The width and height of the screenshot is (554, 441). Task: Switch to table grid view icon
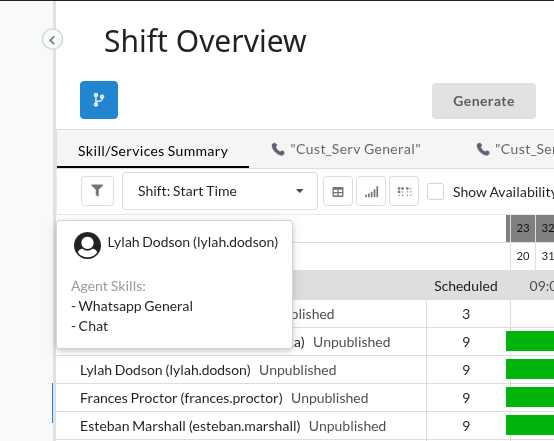pyautogui.click(x=338, y=192)
